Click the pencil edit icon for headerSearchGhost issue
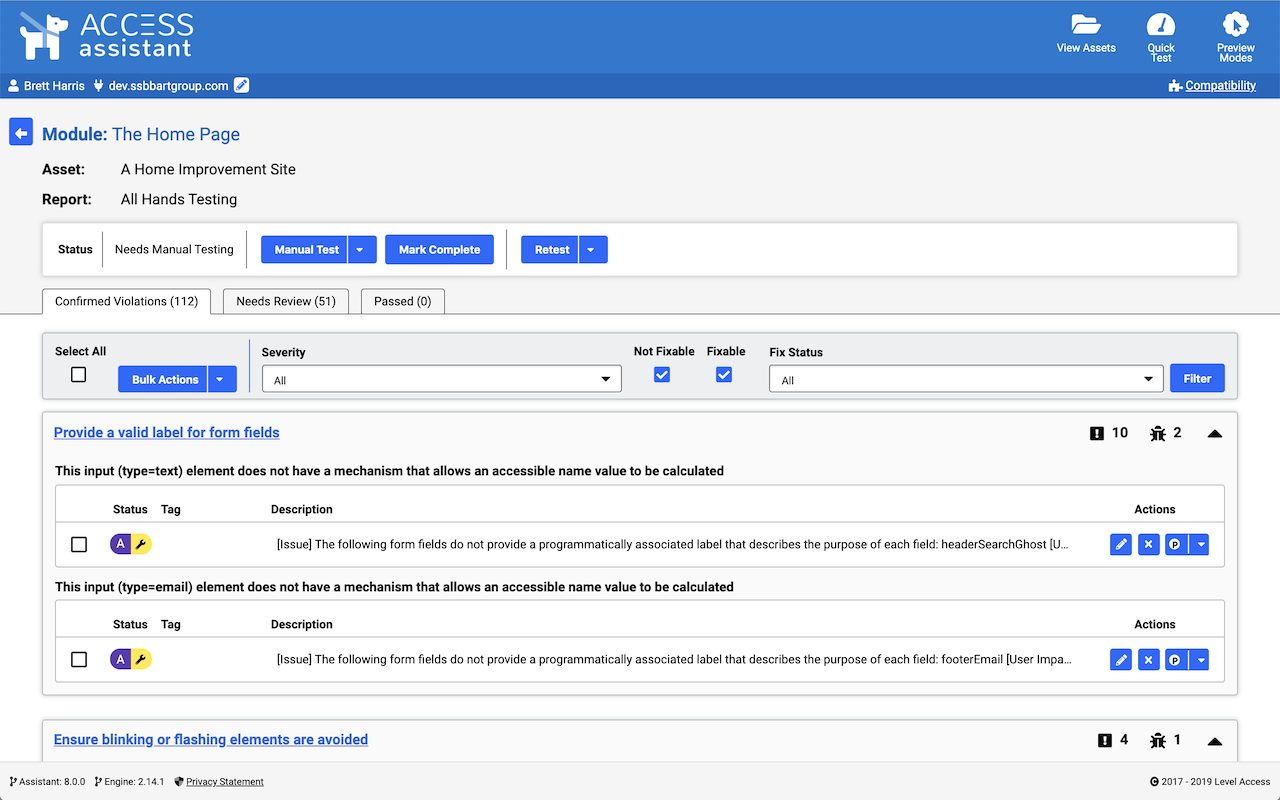 click(1120, 544)
